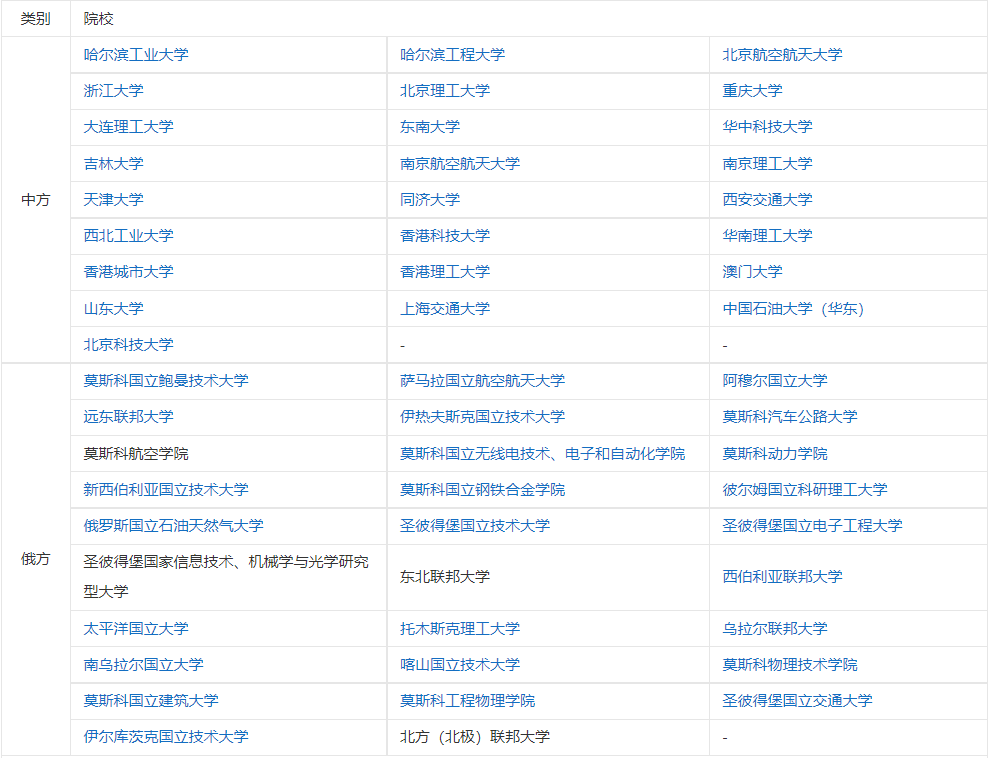The image size is (991, 758).
Task: Click 俄罗斯国立石油天然气大学 link
Action: tap(174, 525)
